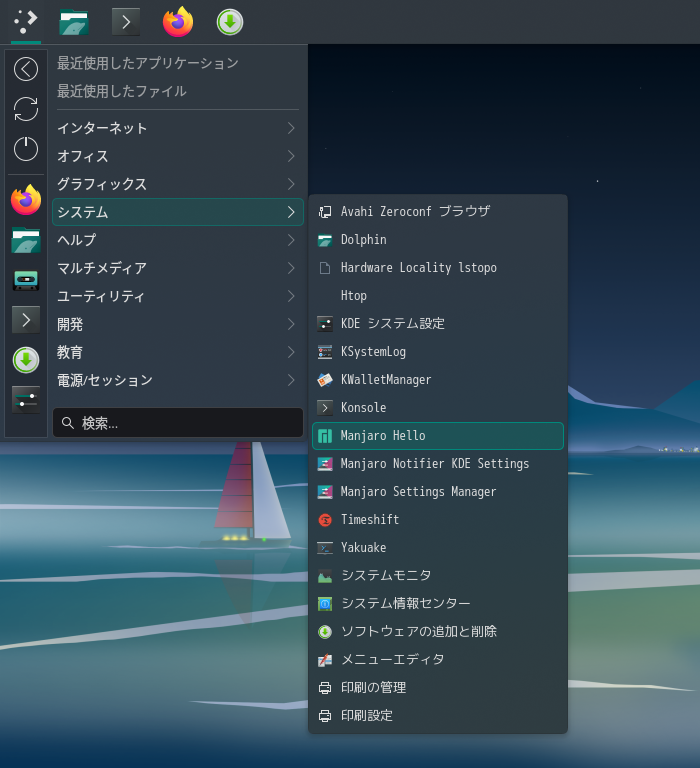700x768 pixels.
Task: Click the KSystemLog icon
Action: (325, 352)
